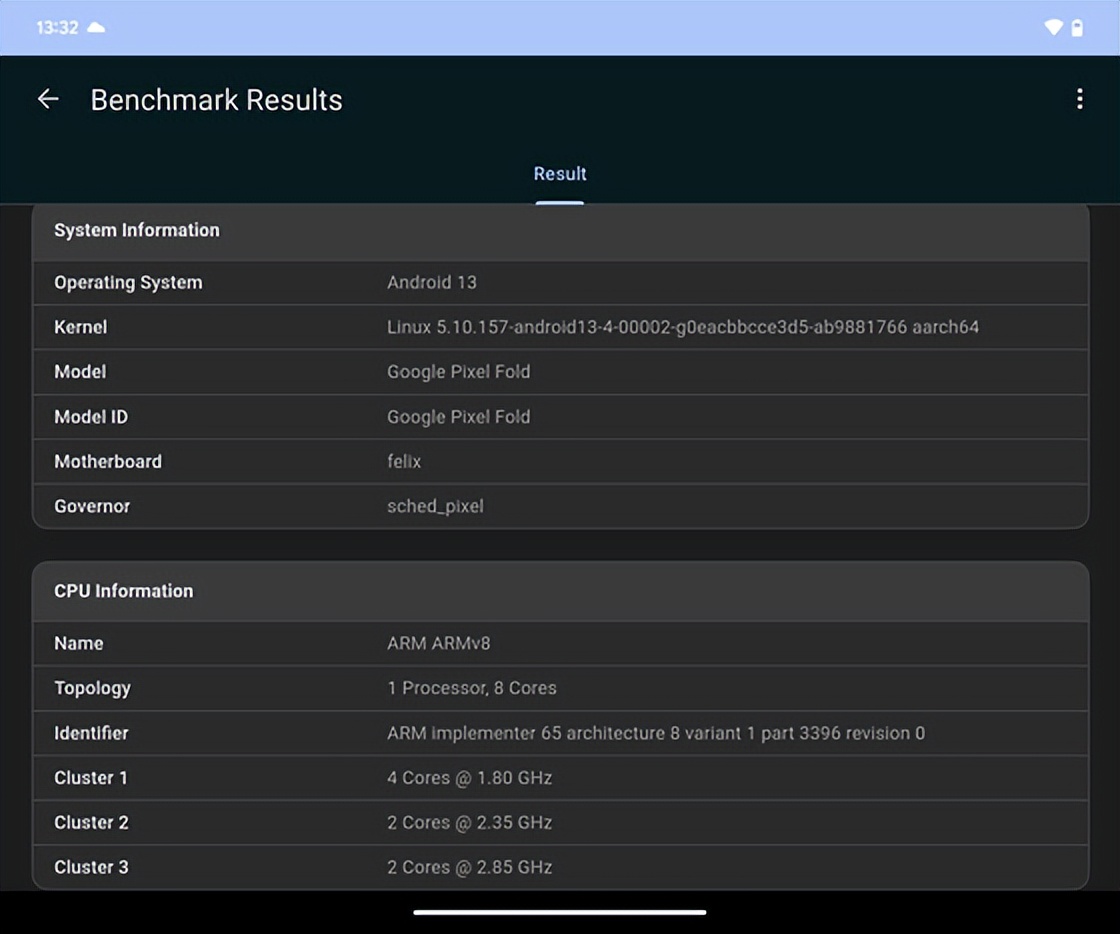This screenshot has width=1120, height=934.
Task: Tap the Model ID row
Action: pyautogui.click(x=560, y=417)
